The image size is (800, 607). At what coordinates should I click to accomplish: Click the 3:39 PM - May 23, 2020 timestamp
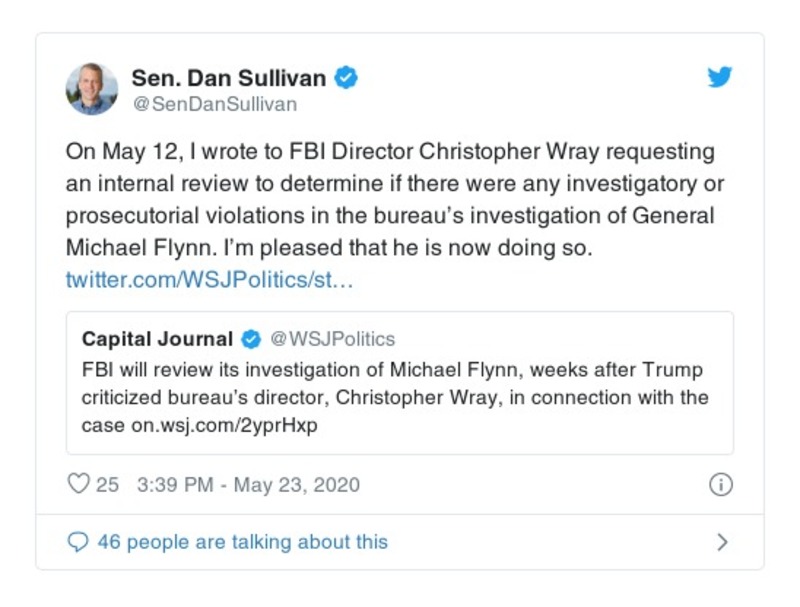(x=248, y=485)
